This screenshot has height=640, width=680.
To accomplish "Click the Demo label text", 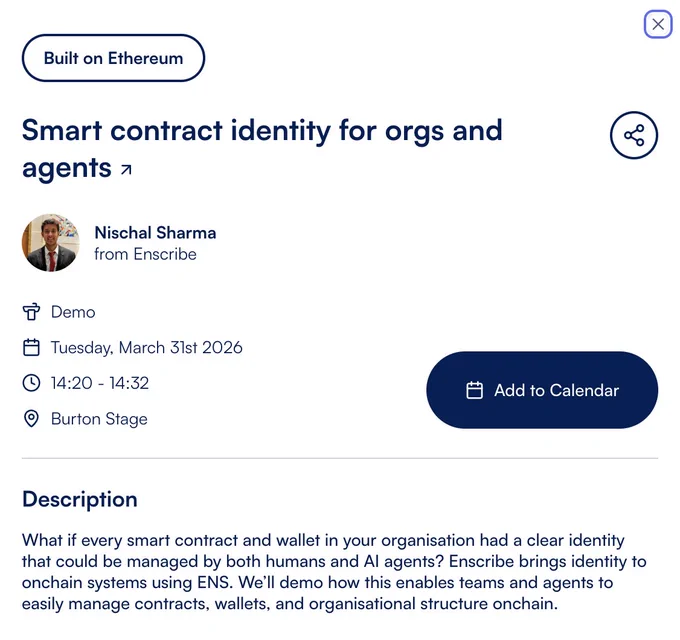I will [73, 312].
